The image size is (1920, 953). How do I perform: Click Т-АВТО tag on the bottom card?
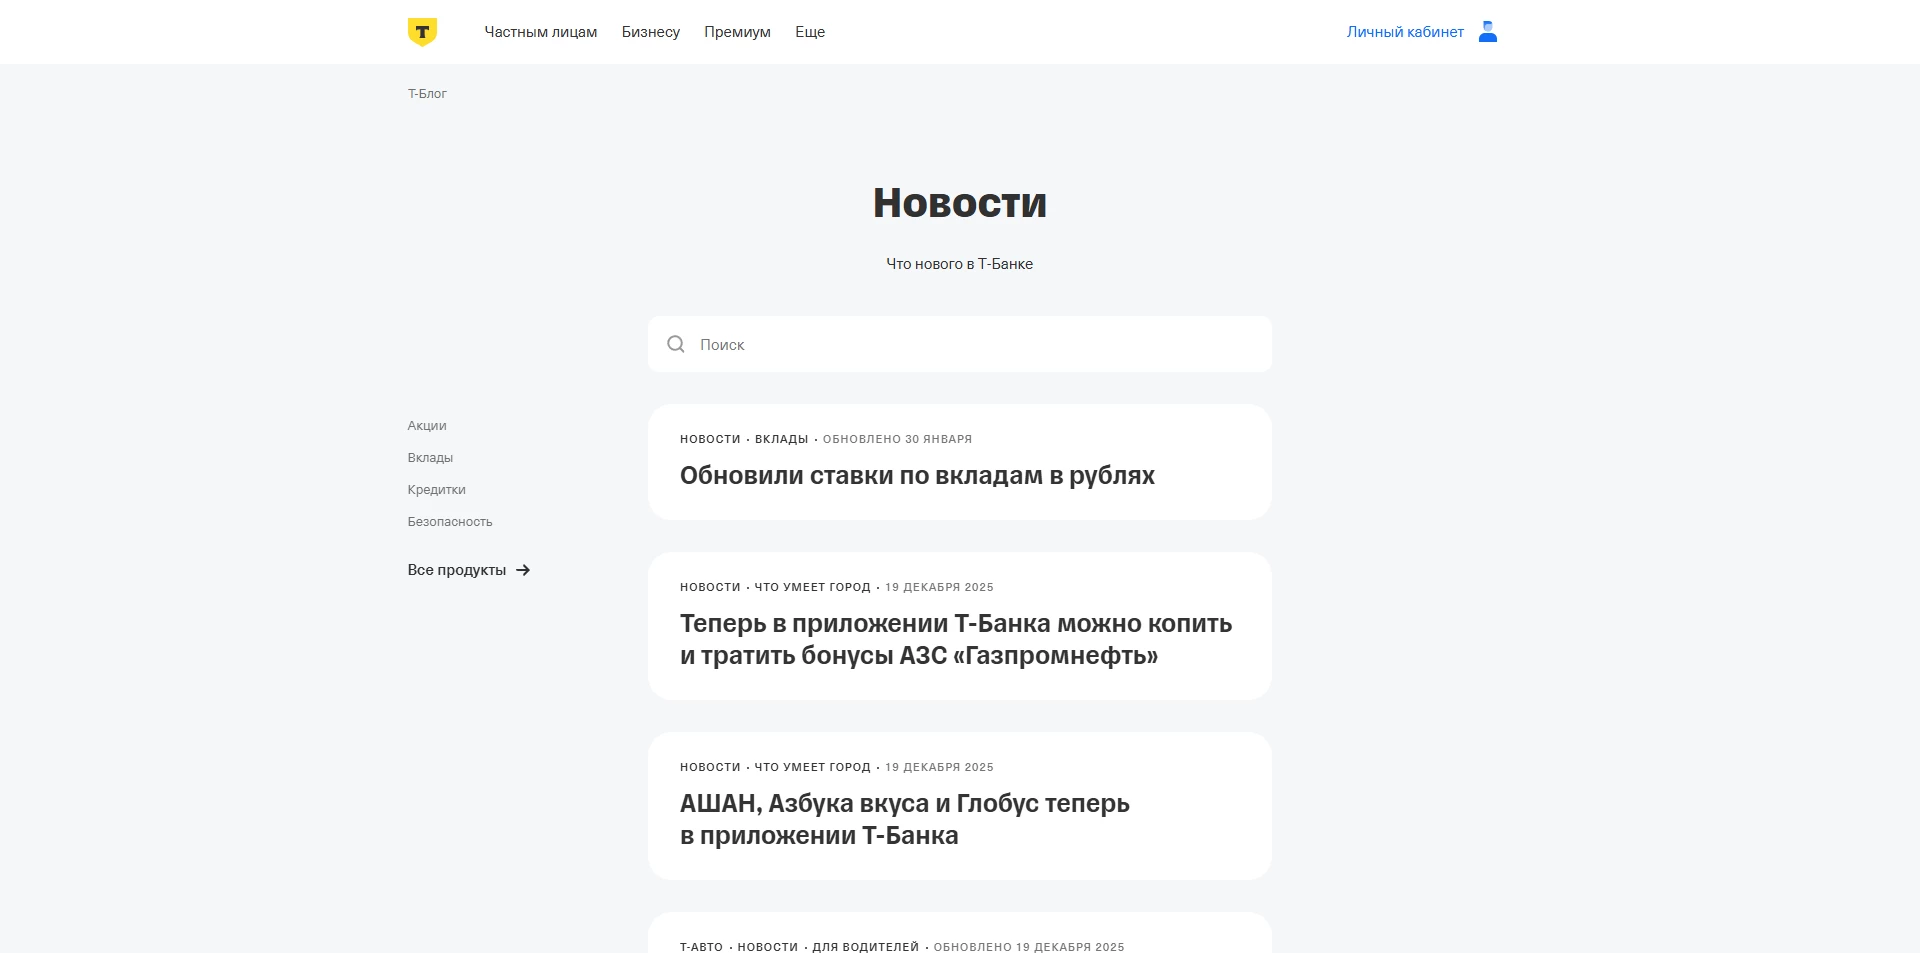[x=701, y=946]
